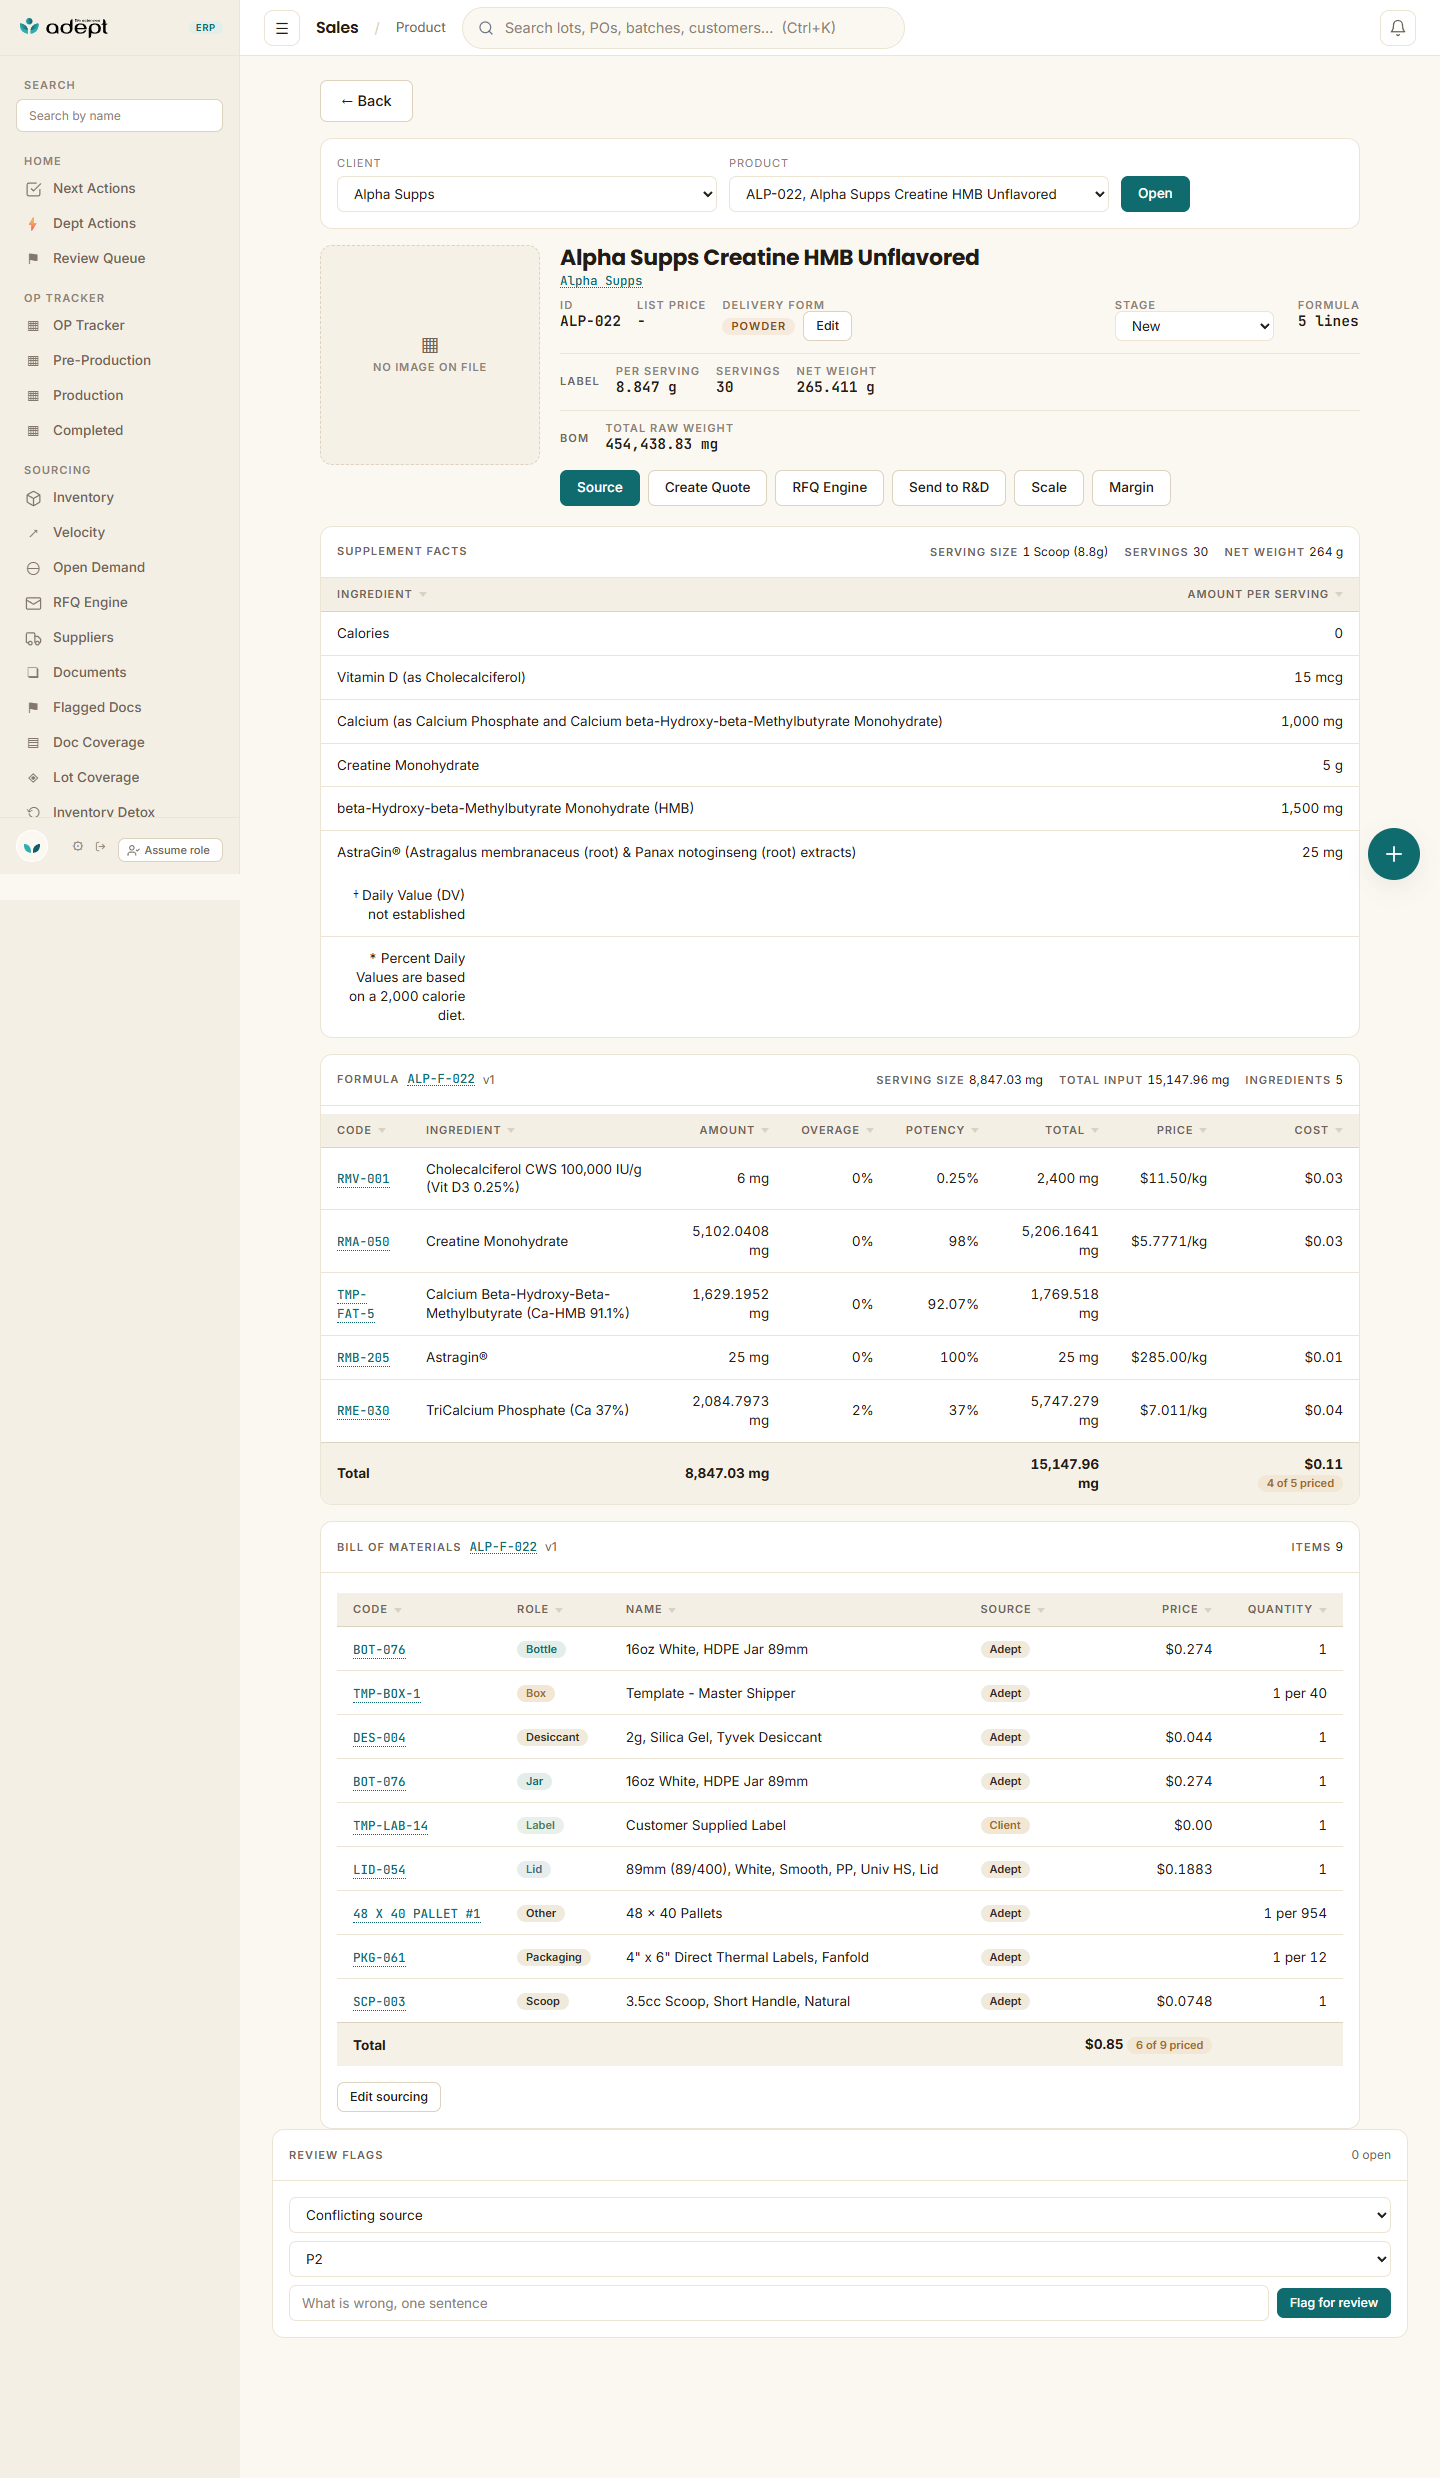Image resolution: width=1440 pixels, height=2478 pixels.
Task: Open Review Queue in the Home menu
Action: [x=99, y=258]
